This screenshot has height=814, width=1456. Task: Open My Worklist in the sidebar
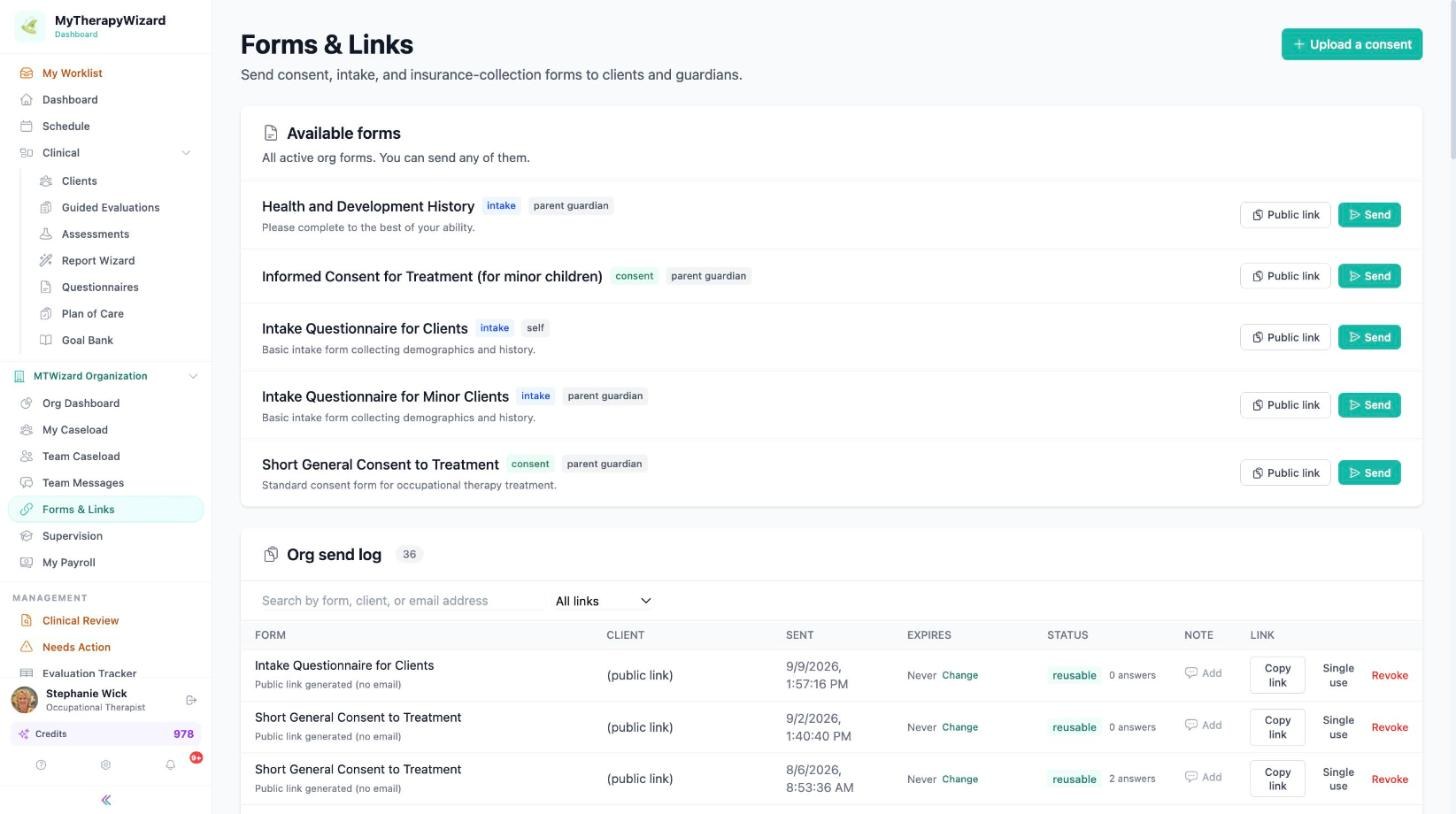click(x=72, y=73)
